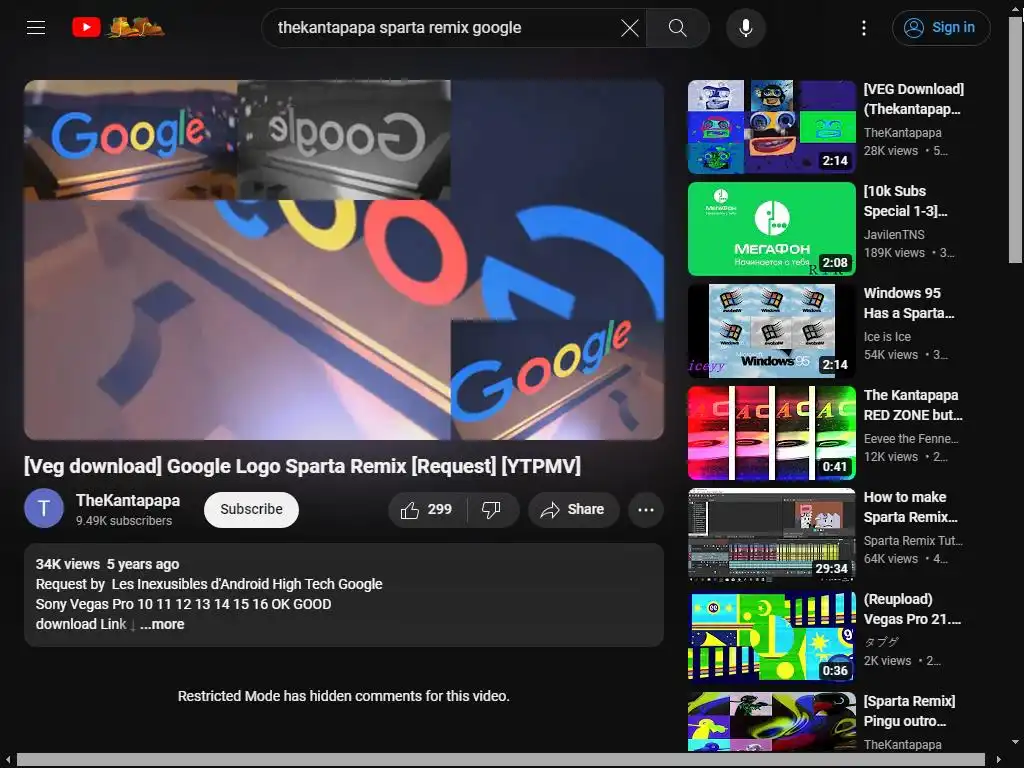The width and height of the screenshot is (1024, 768).
Task: Go to YouTube home via logo
Action: (x=118, y=27)
